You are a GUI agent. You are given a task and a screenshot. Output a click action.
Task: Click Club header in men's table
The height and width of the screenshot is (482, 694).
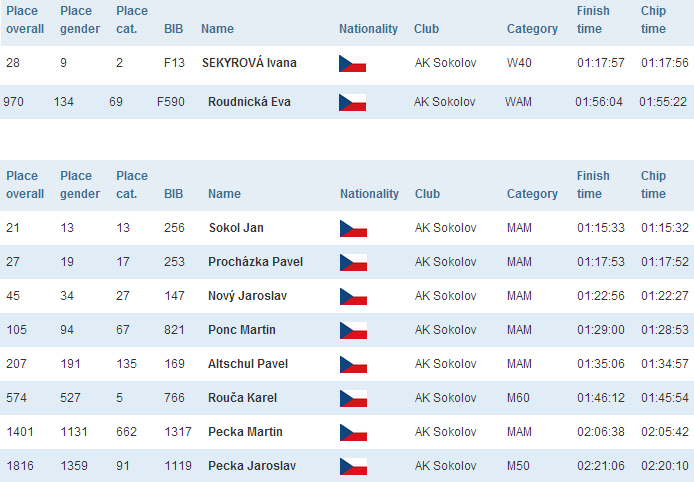coord(427,194)
